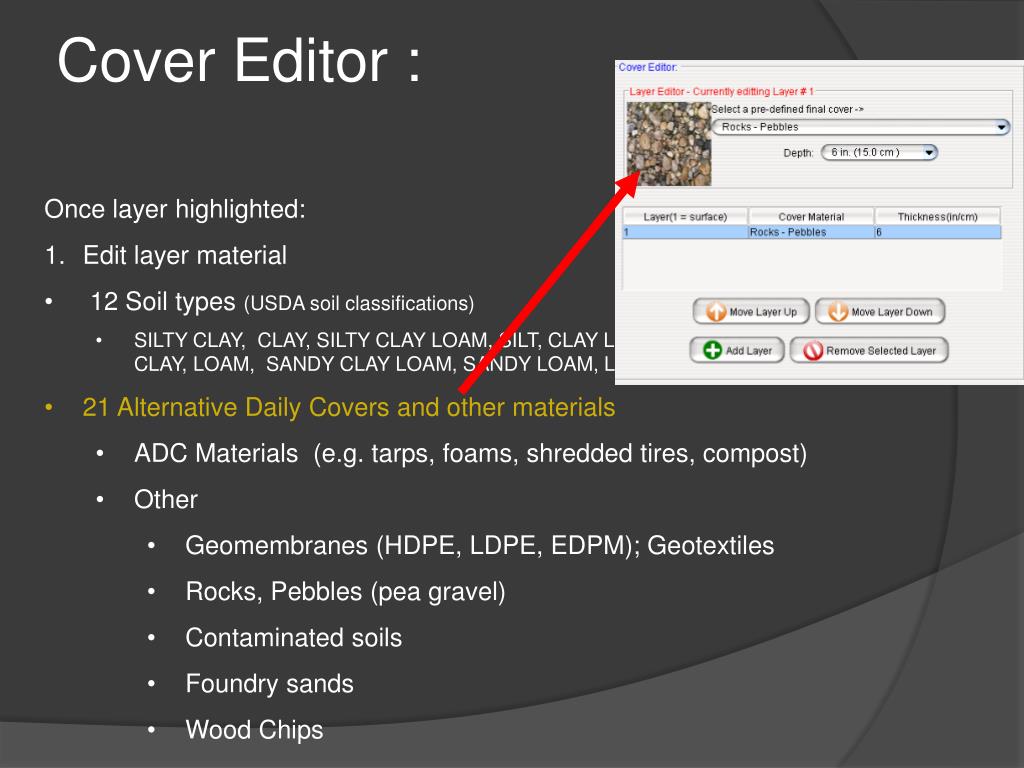Open the Rocks - Pebbles cover dropdown

pos(861,127)
